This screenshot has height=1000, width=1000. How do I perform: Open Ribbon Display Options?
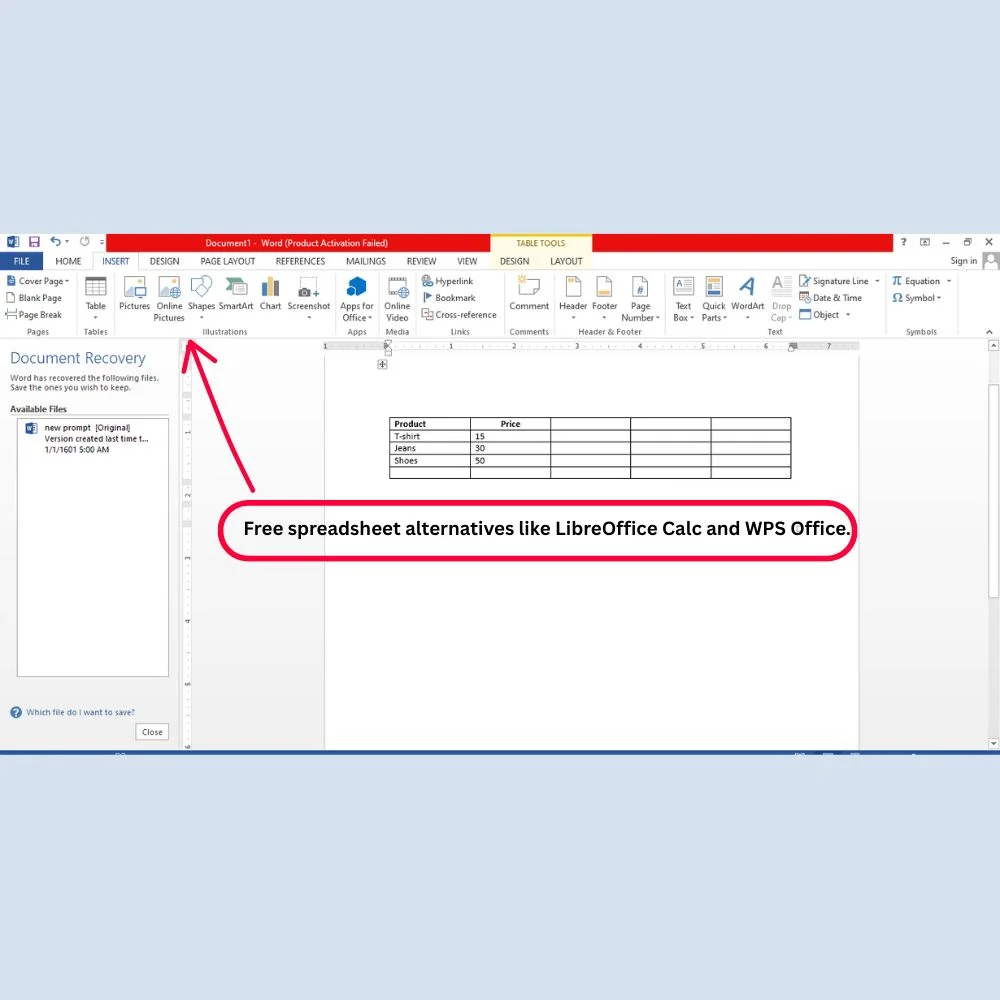tap(925, 242)
